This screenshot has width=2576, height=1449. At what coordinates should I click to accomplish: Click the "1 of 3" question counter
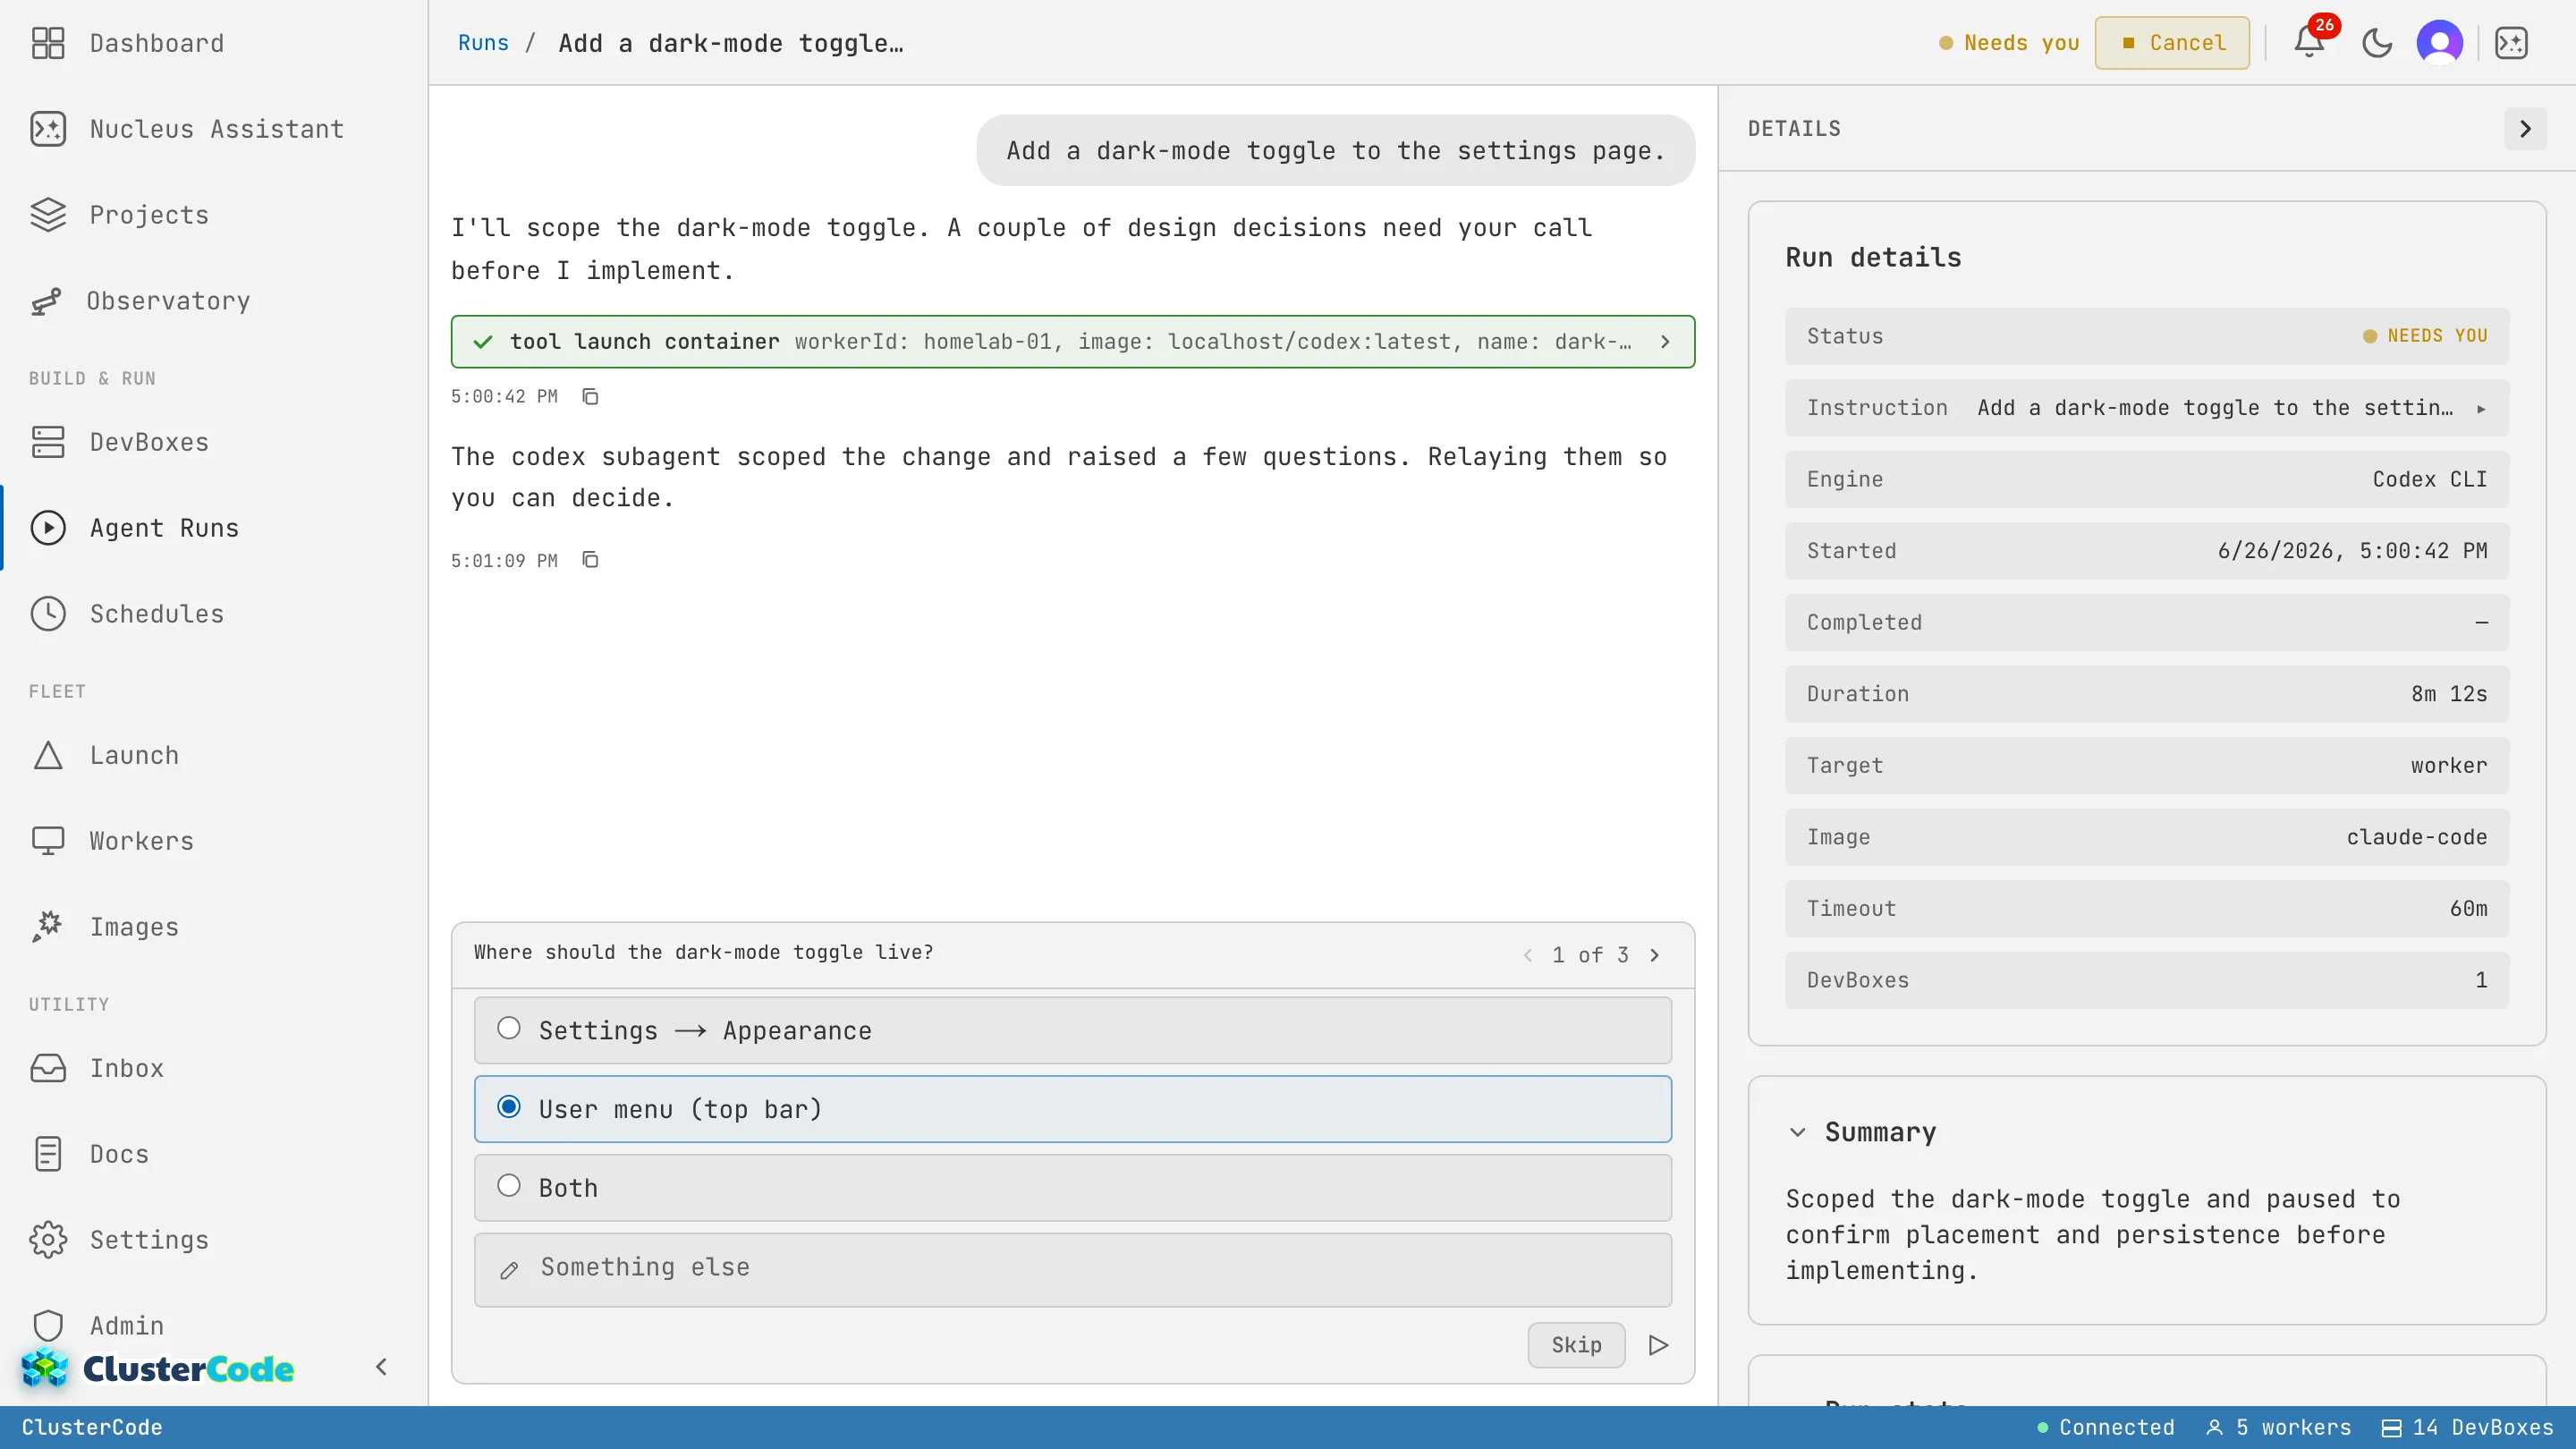click(1590, 955)
